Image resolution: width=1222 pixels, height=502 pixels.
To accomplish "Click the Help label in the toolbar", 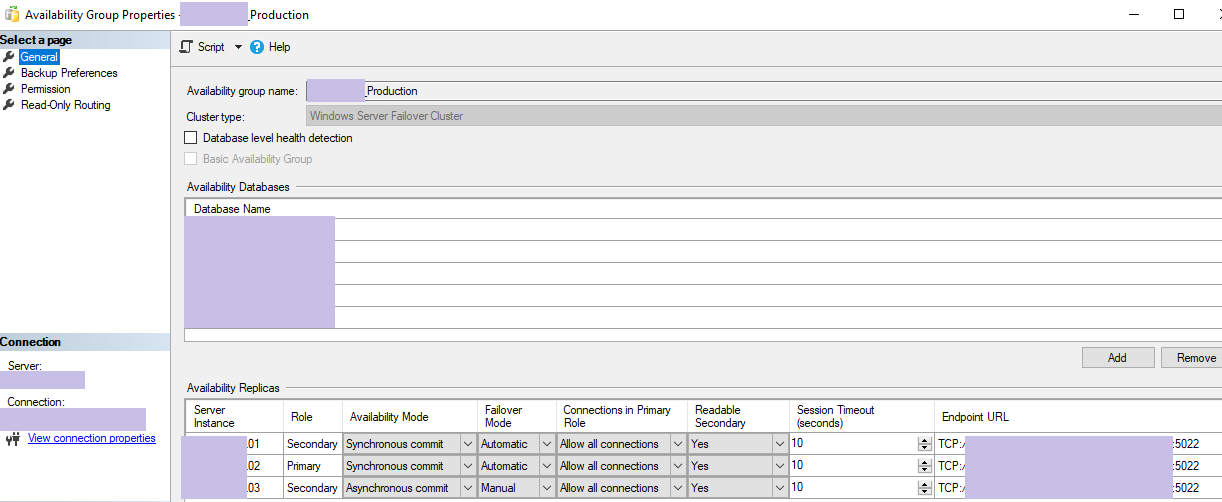I will point(280,47).
